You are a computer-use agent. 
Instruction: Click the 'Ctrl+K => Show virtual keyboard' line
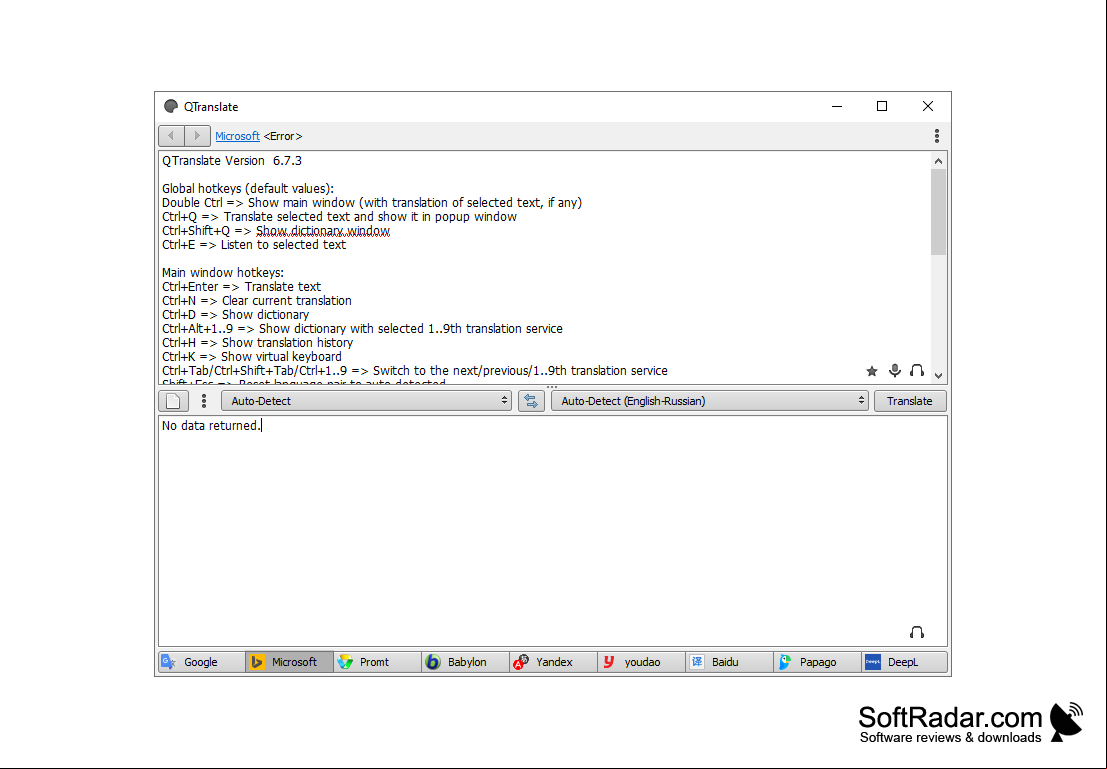252,357
